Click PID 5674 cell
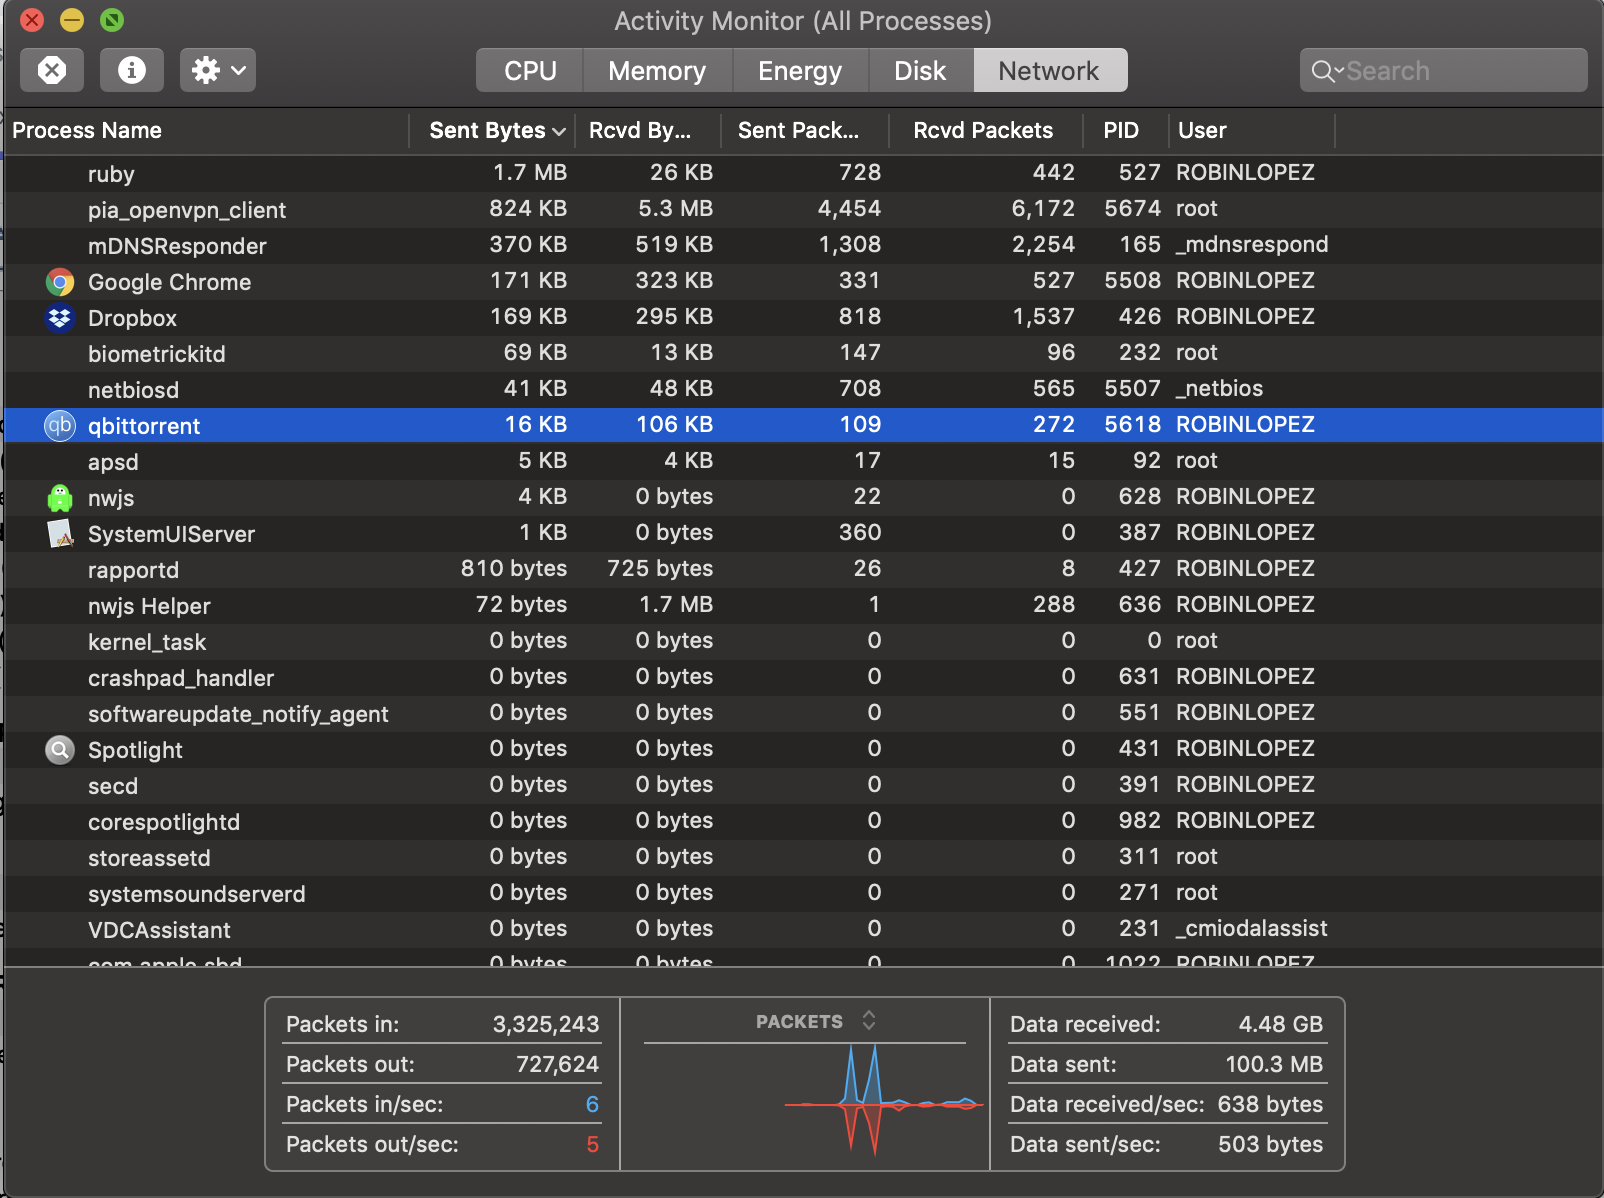 coord(1132,208)
